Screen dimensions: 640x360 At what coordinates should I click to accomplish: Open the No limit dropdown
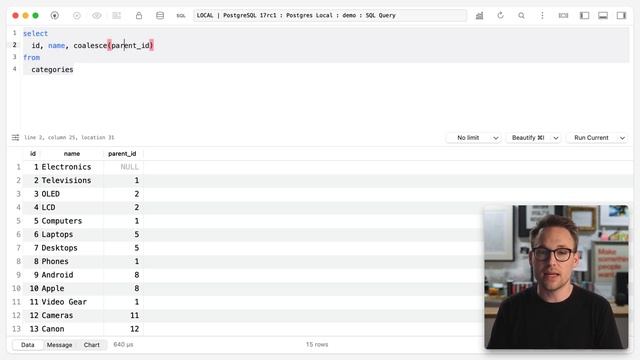[474, 138]
